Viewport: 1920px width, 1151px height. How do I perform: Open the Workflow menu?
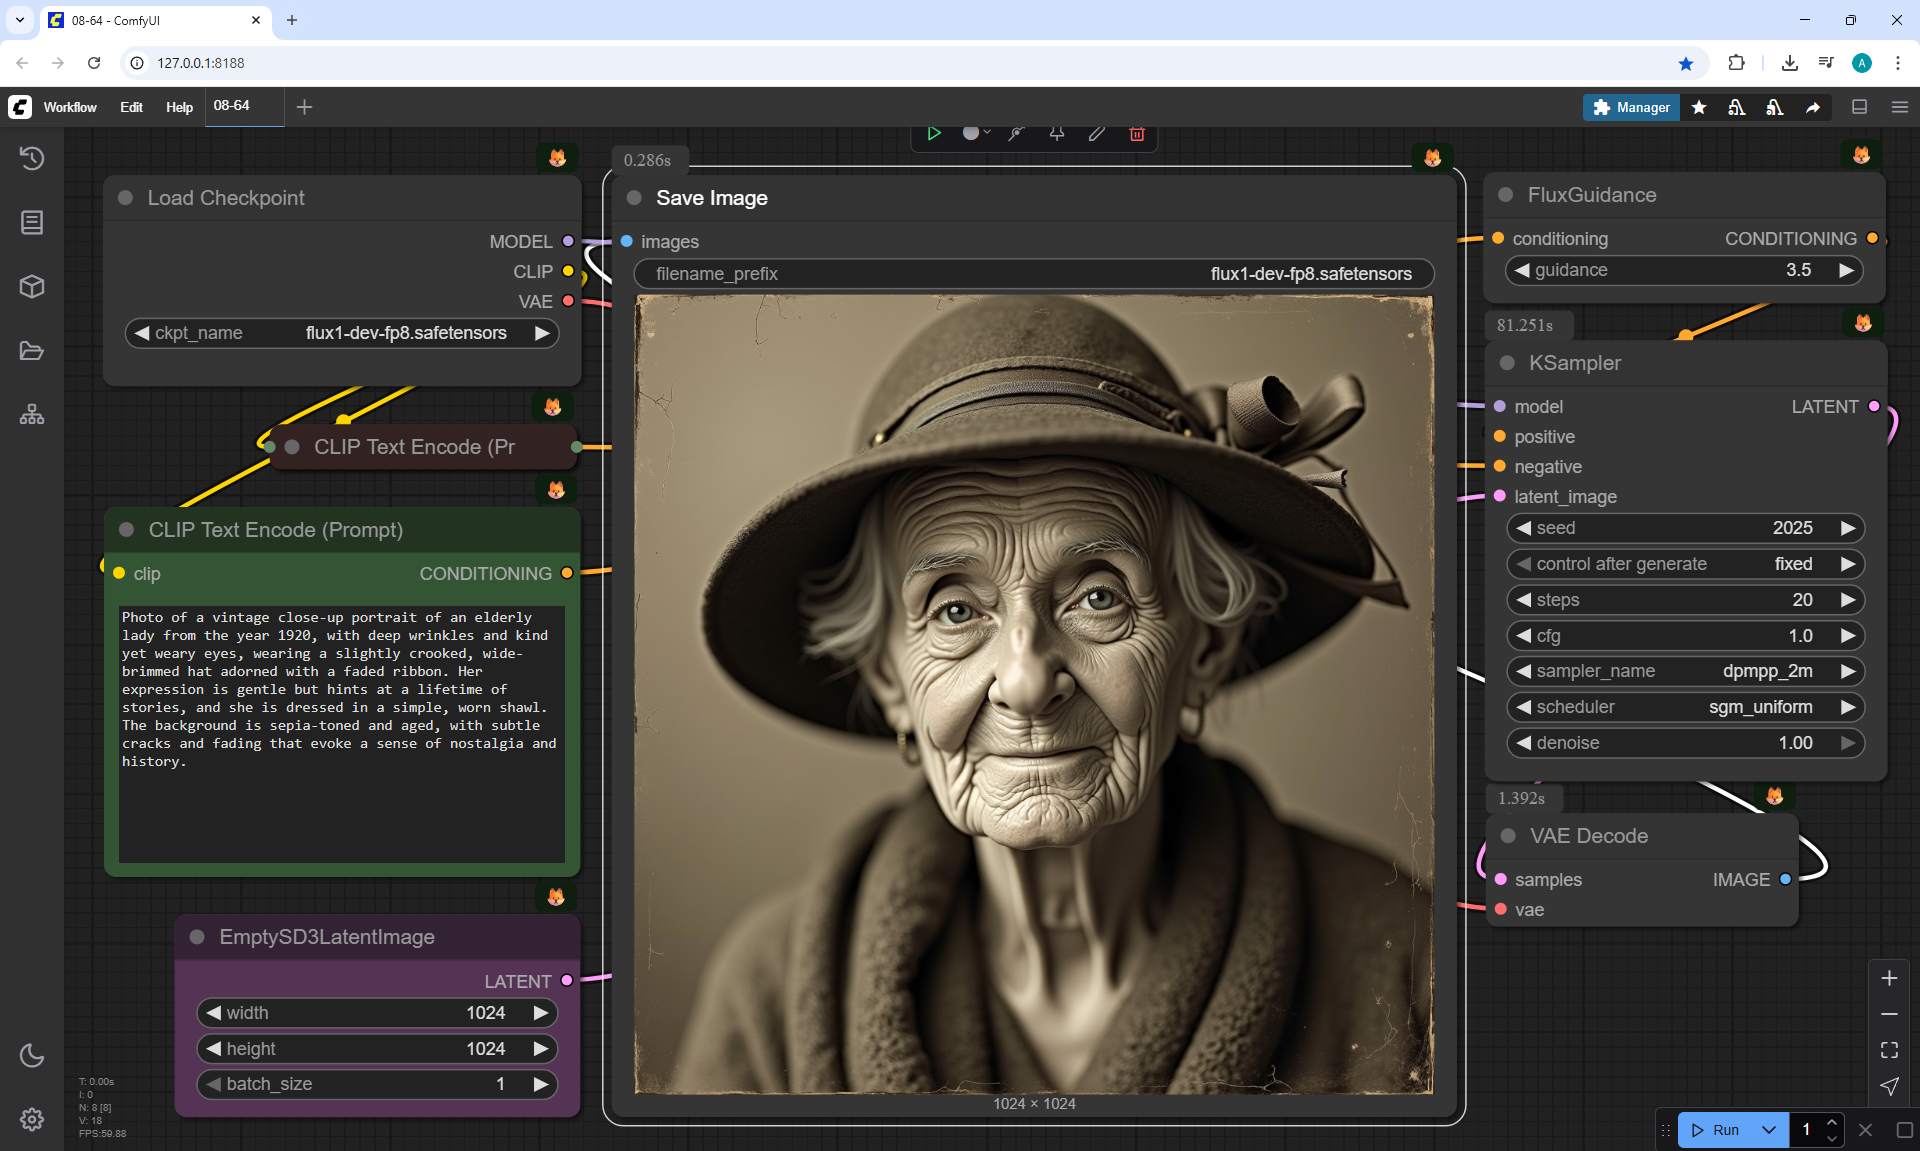[x=70, y=107]
